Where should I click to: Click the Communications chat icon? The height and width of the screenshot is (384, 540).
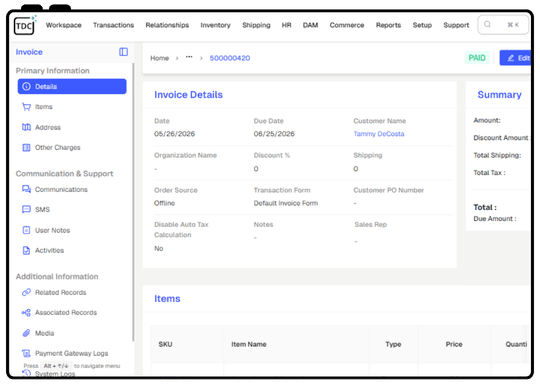click(x=26, y=189)
